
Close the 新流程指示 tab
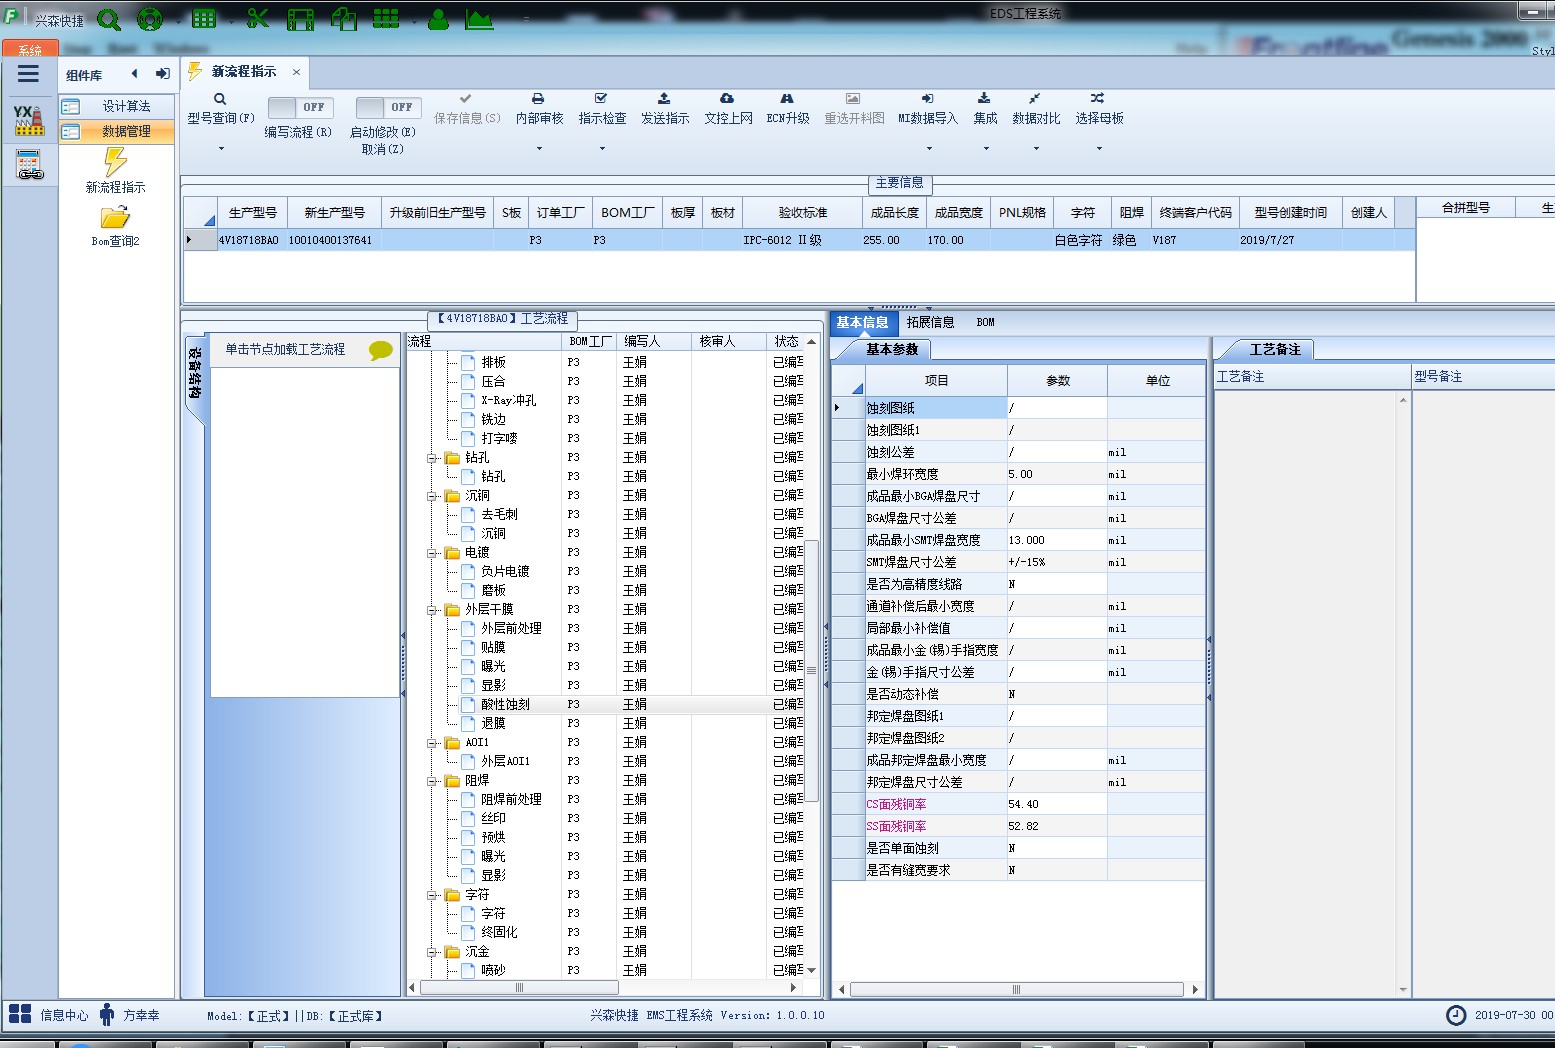tap(296, 72)
